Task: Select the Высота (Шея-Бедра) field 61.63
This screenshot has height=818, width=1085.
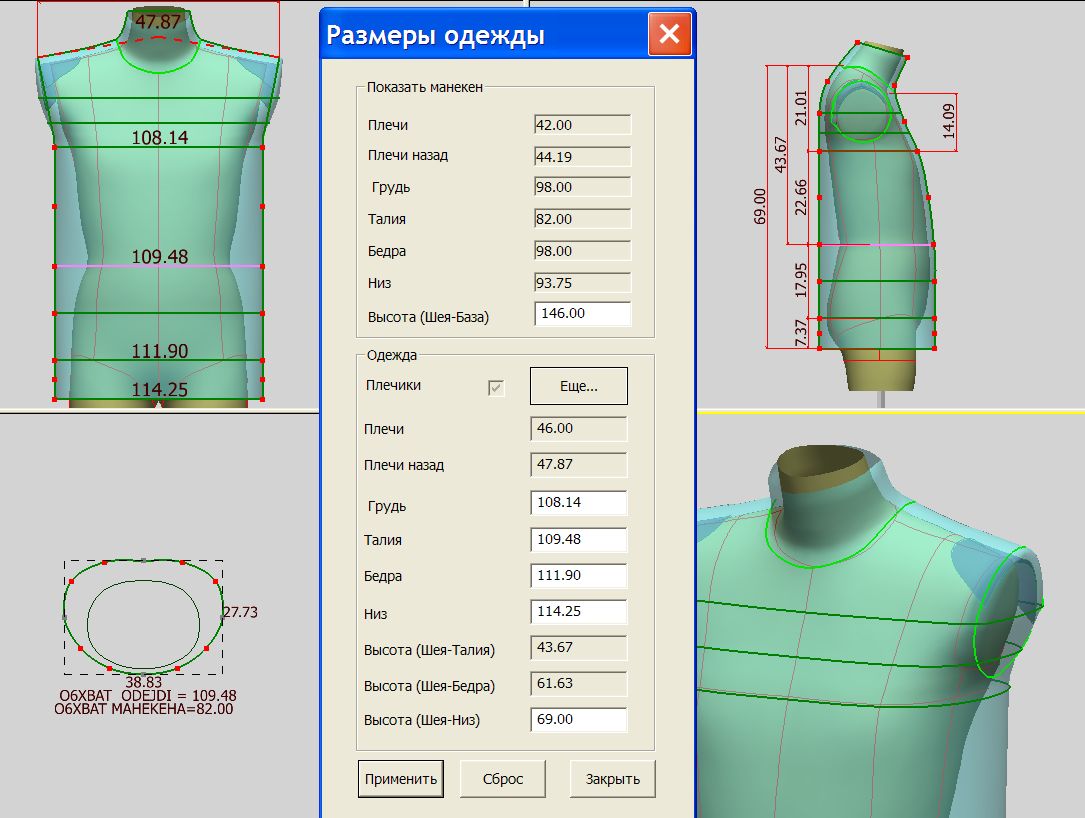Action: point(578,683)
